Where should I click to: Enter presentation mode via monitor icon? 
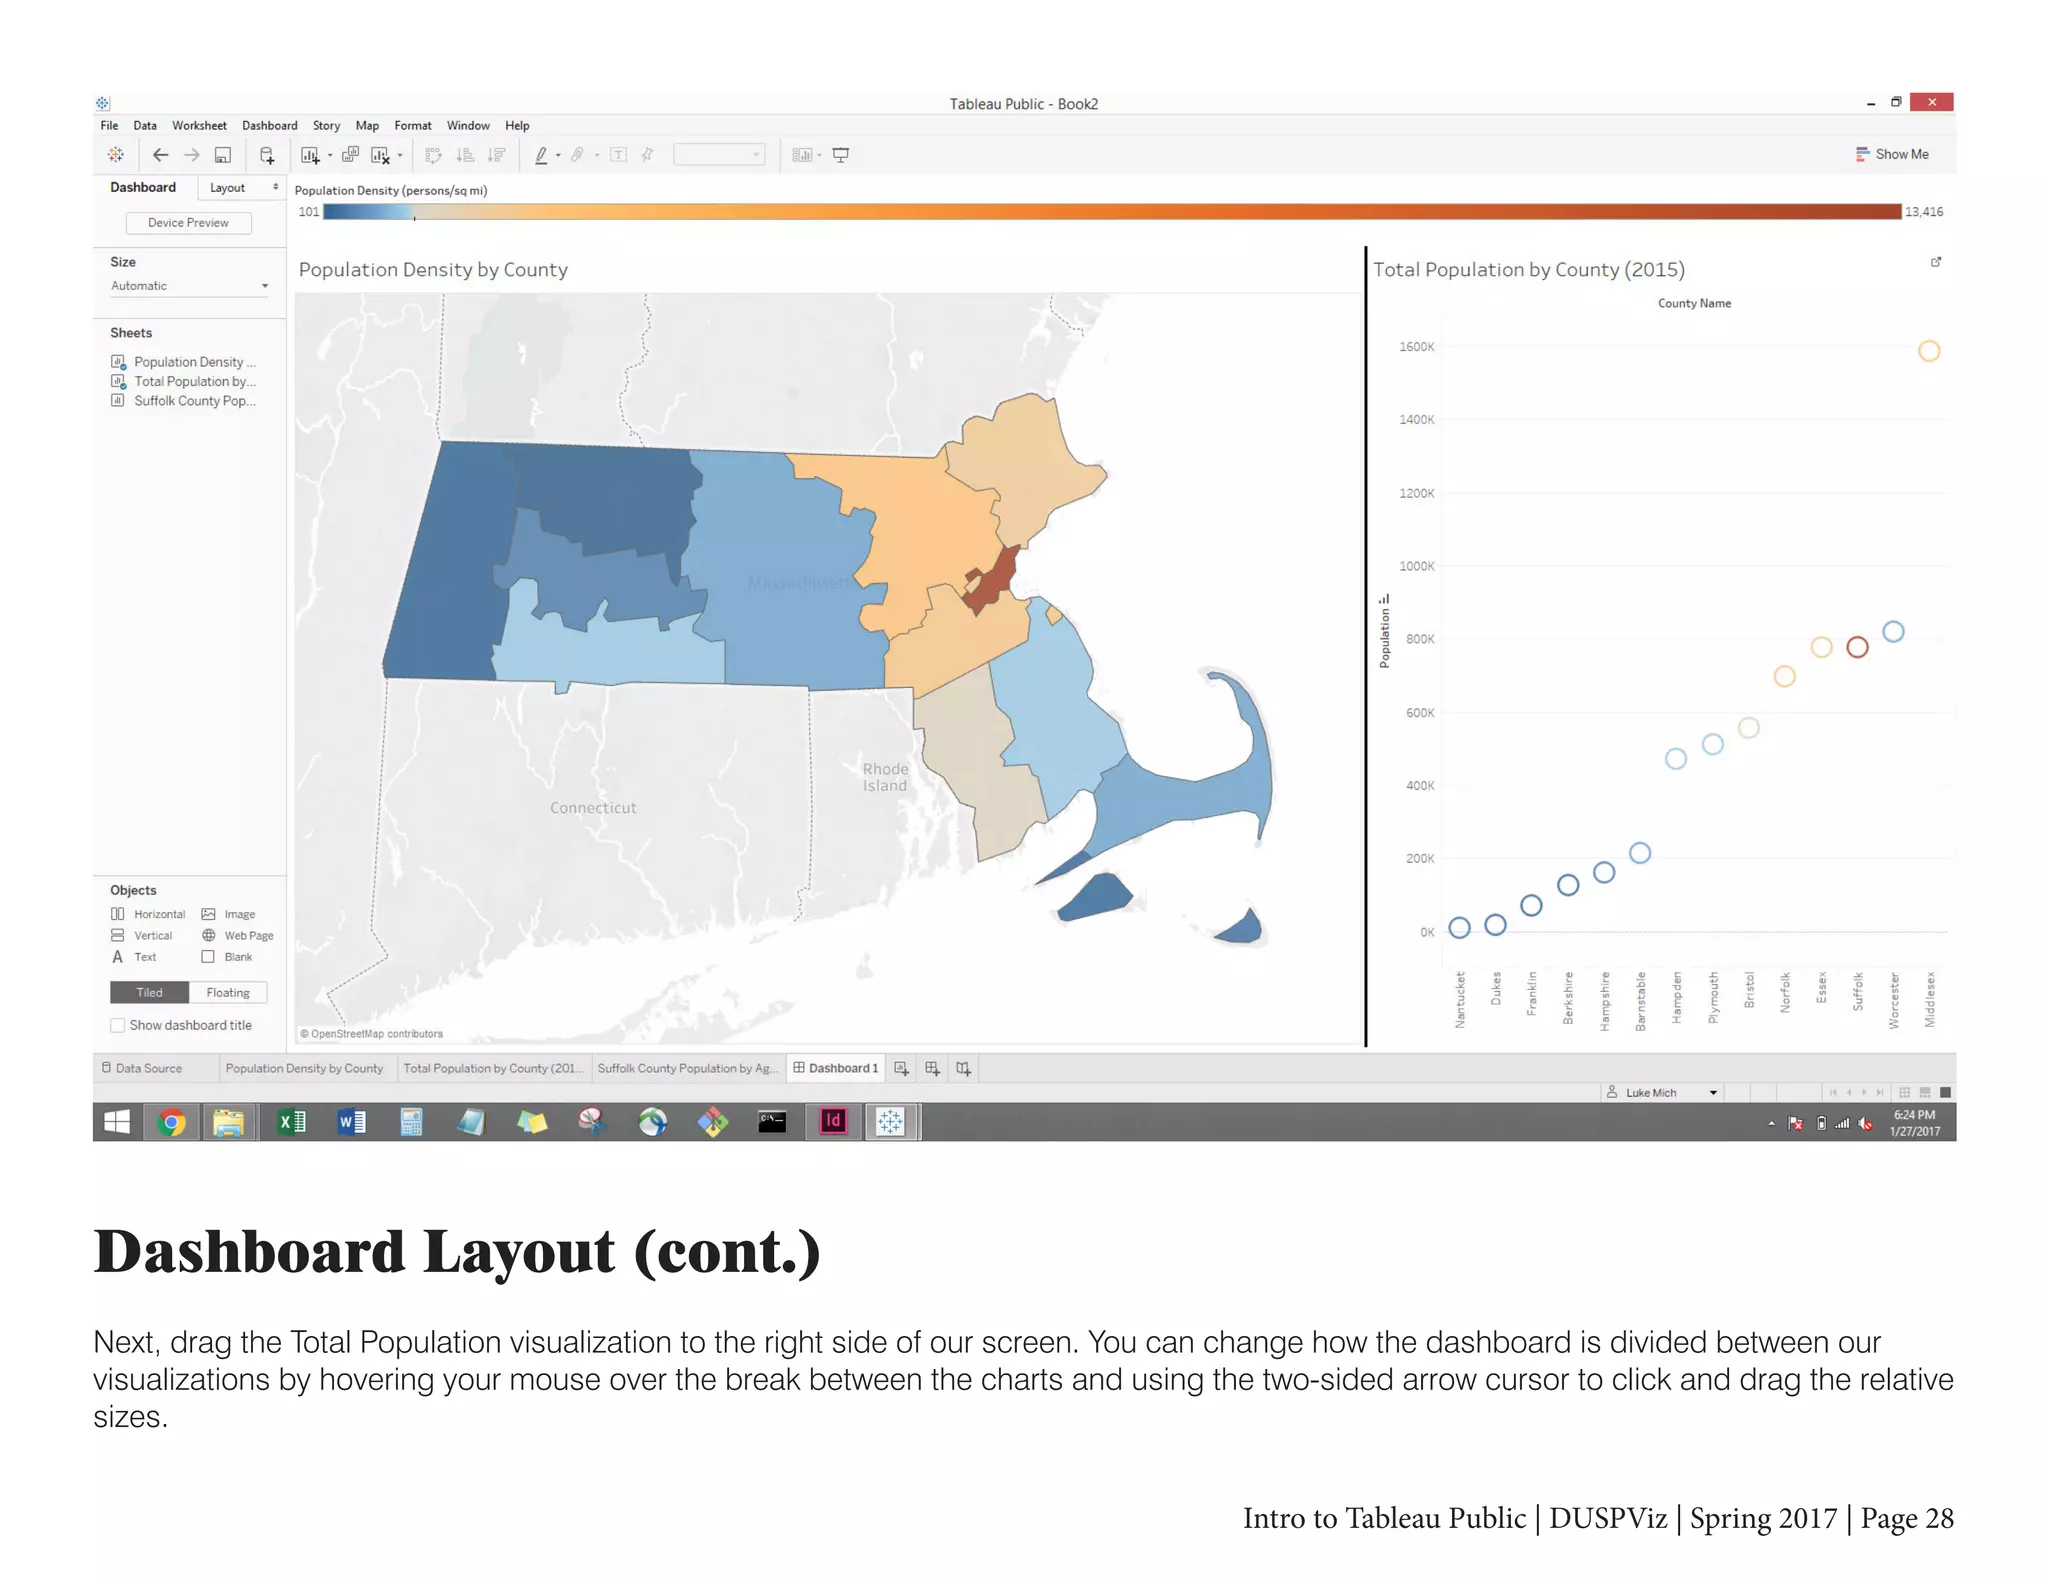[x=841, y=155]
